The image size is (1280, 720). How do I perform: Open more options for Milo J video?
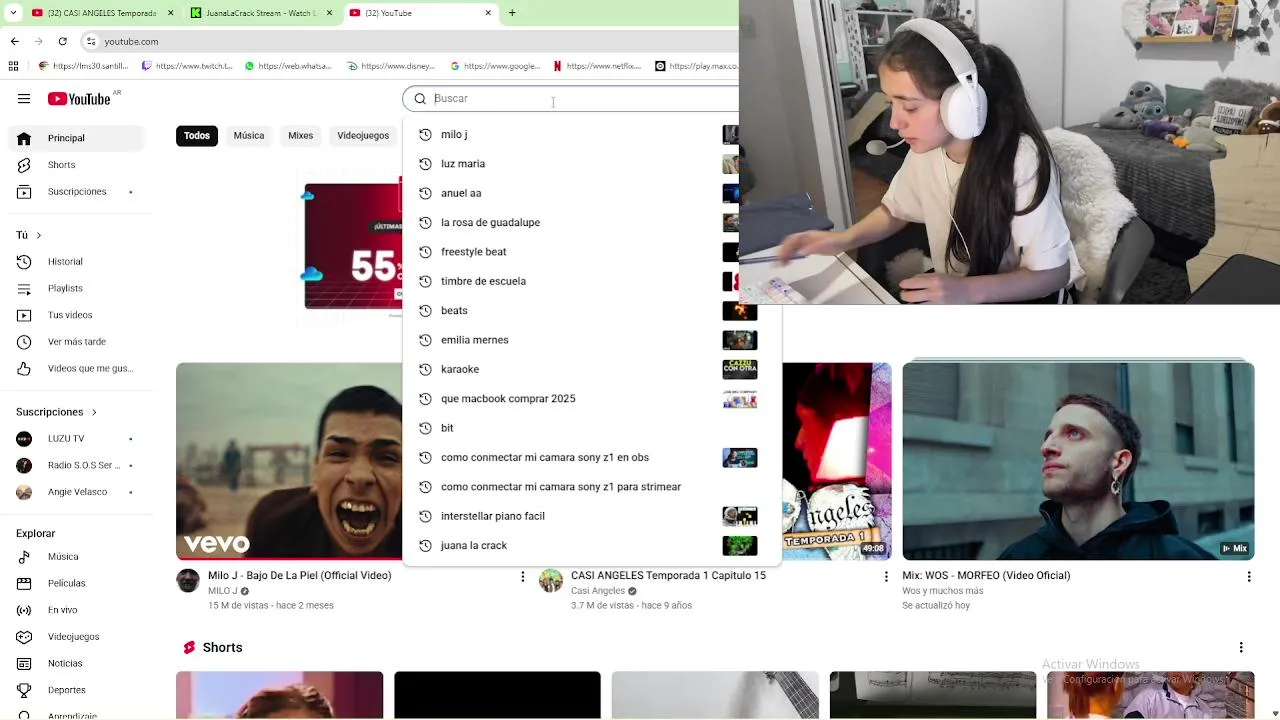[522, 577]
